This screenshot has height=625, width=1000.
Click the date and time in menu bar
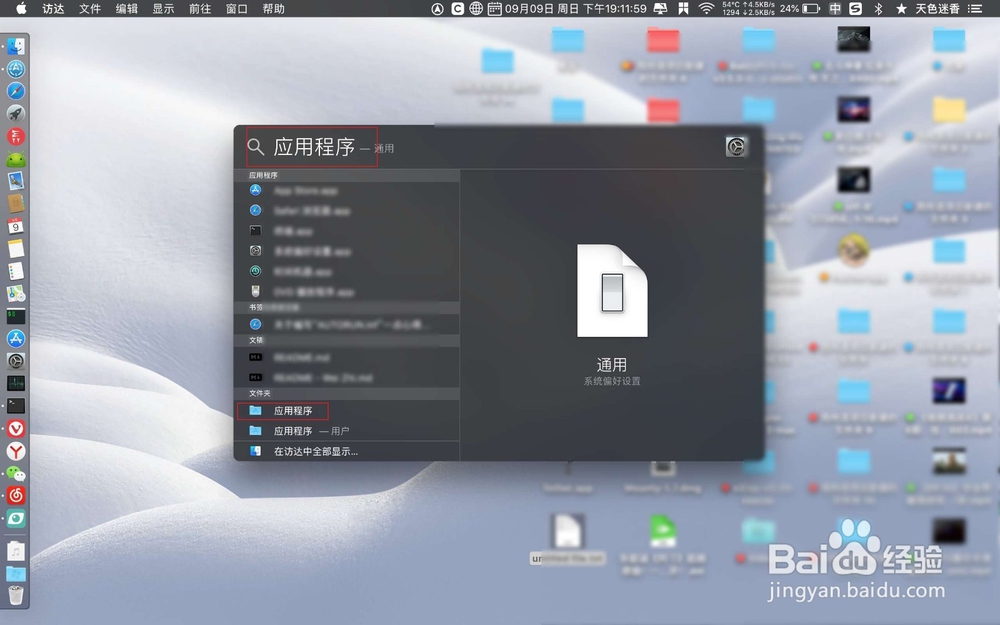[x=575, y=8]
